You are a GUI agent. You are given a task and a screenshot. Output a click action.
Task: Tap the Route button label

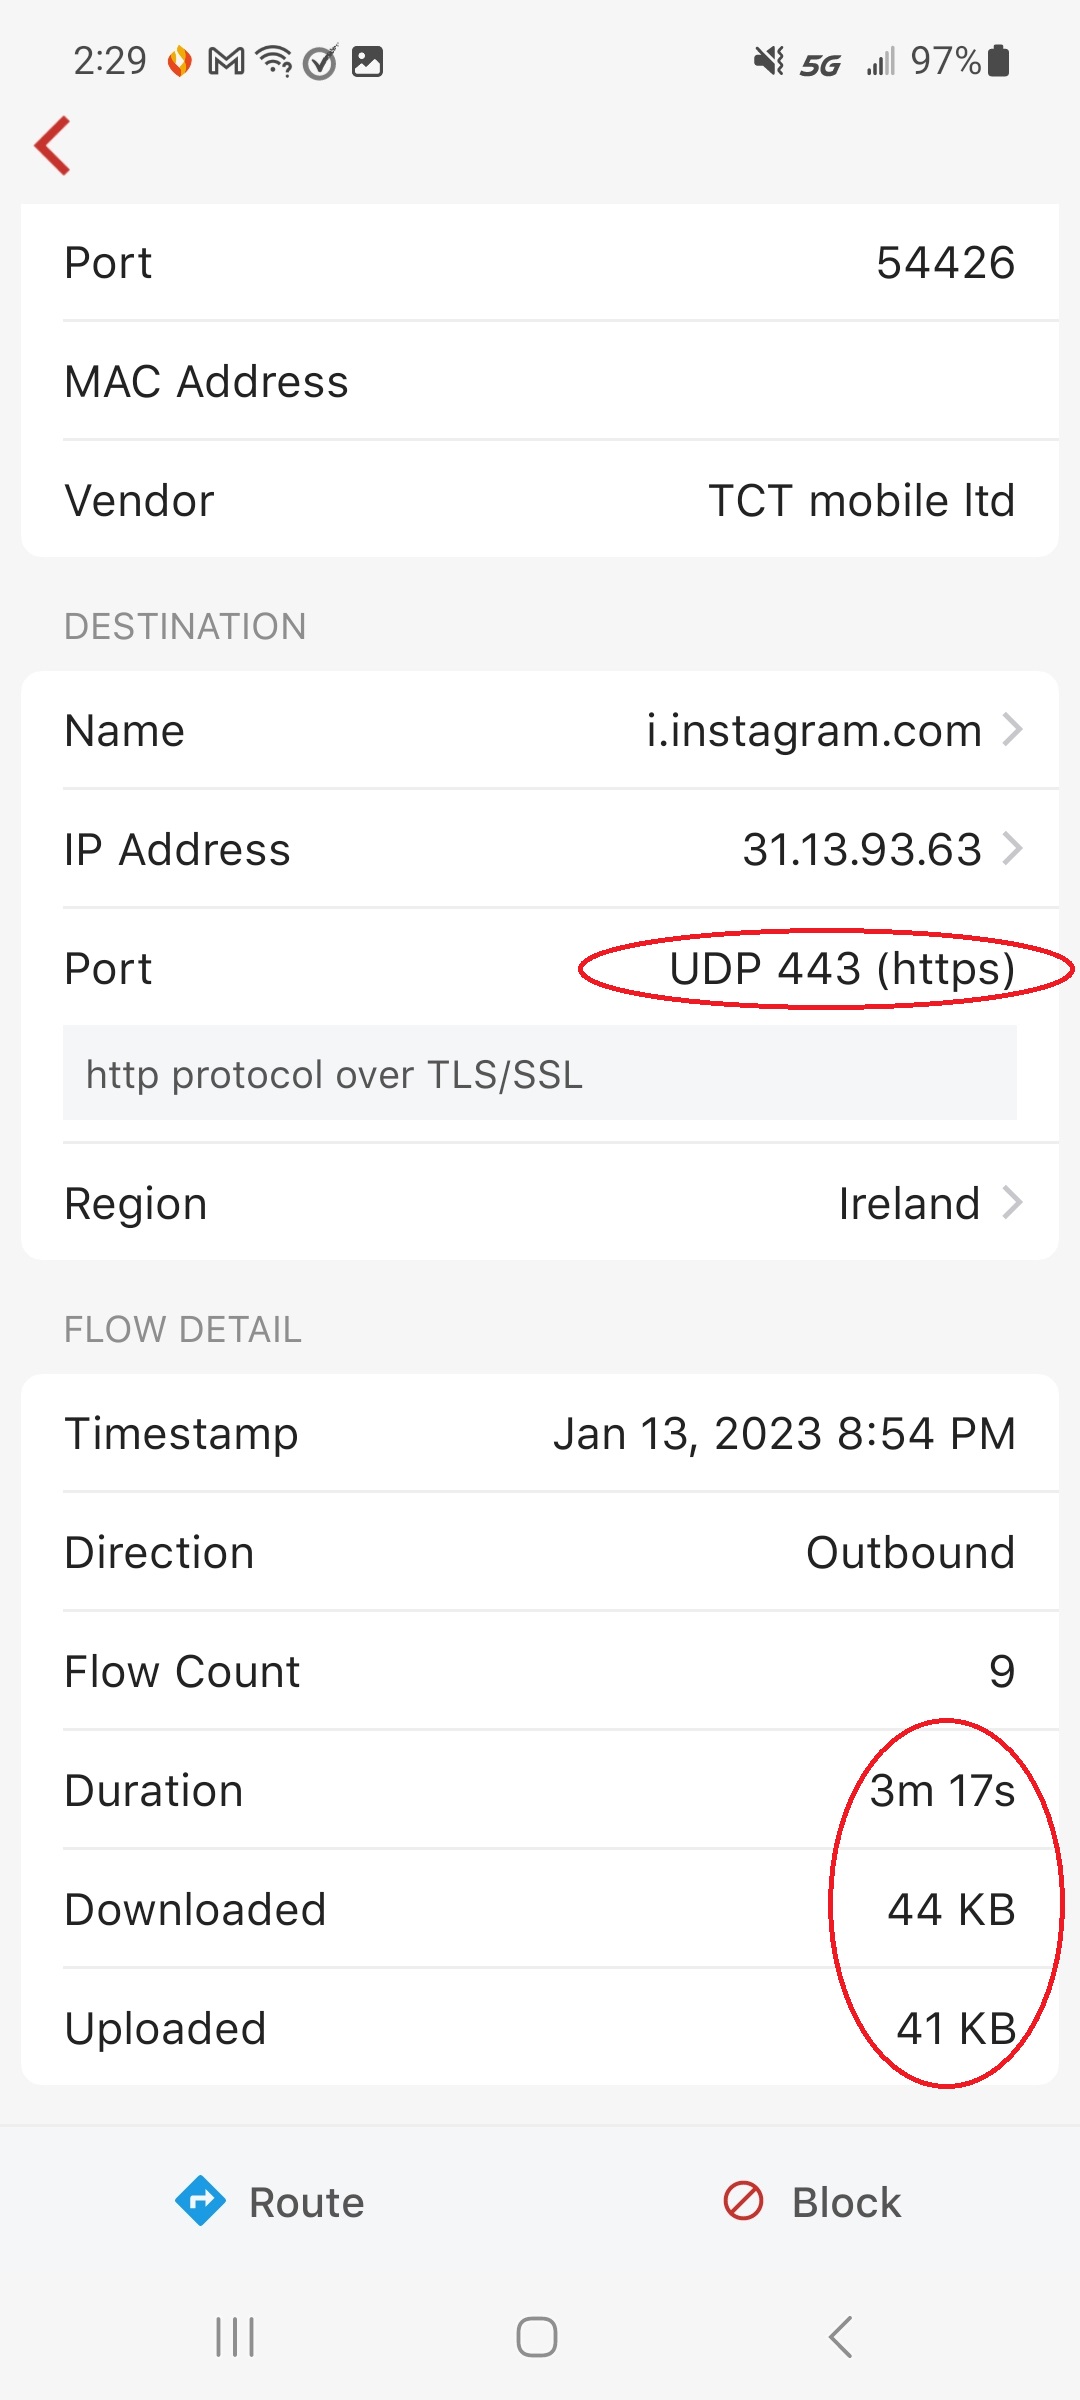[306, 2202]
